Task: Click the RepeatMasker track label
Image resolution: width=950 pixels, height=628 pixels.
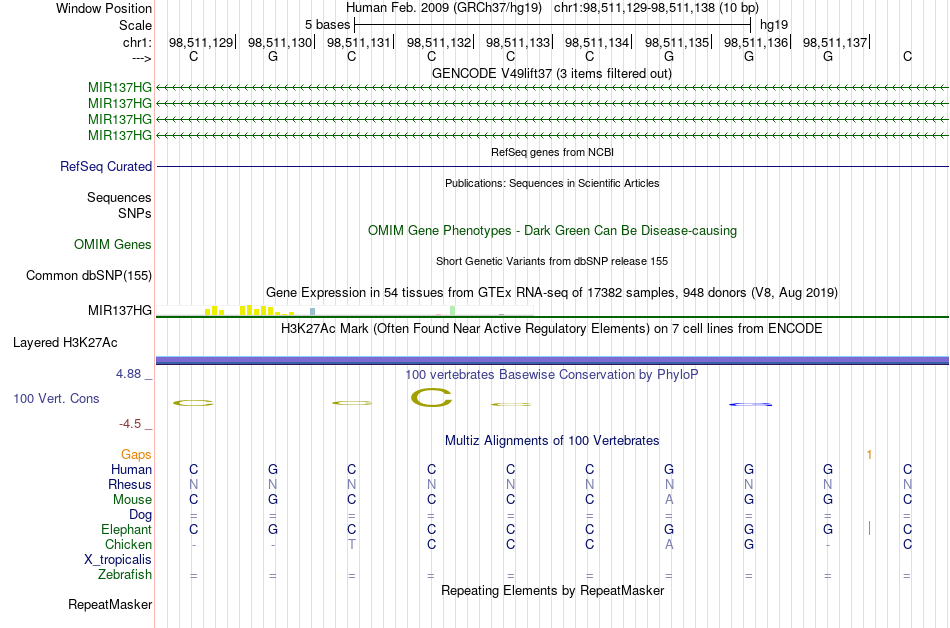Action: (x=110, y=604)
